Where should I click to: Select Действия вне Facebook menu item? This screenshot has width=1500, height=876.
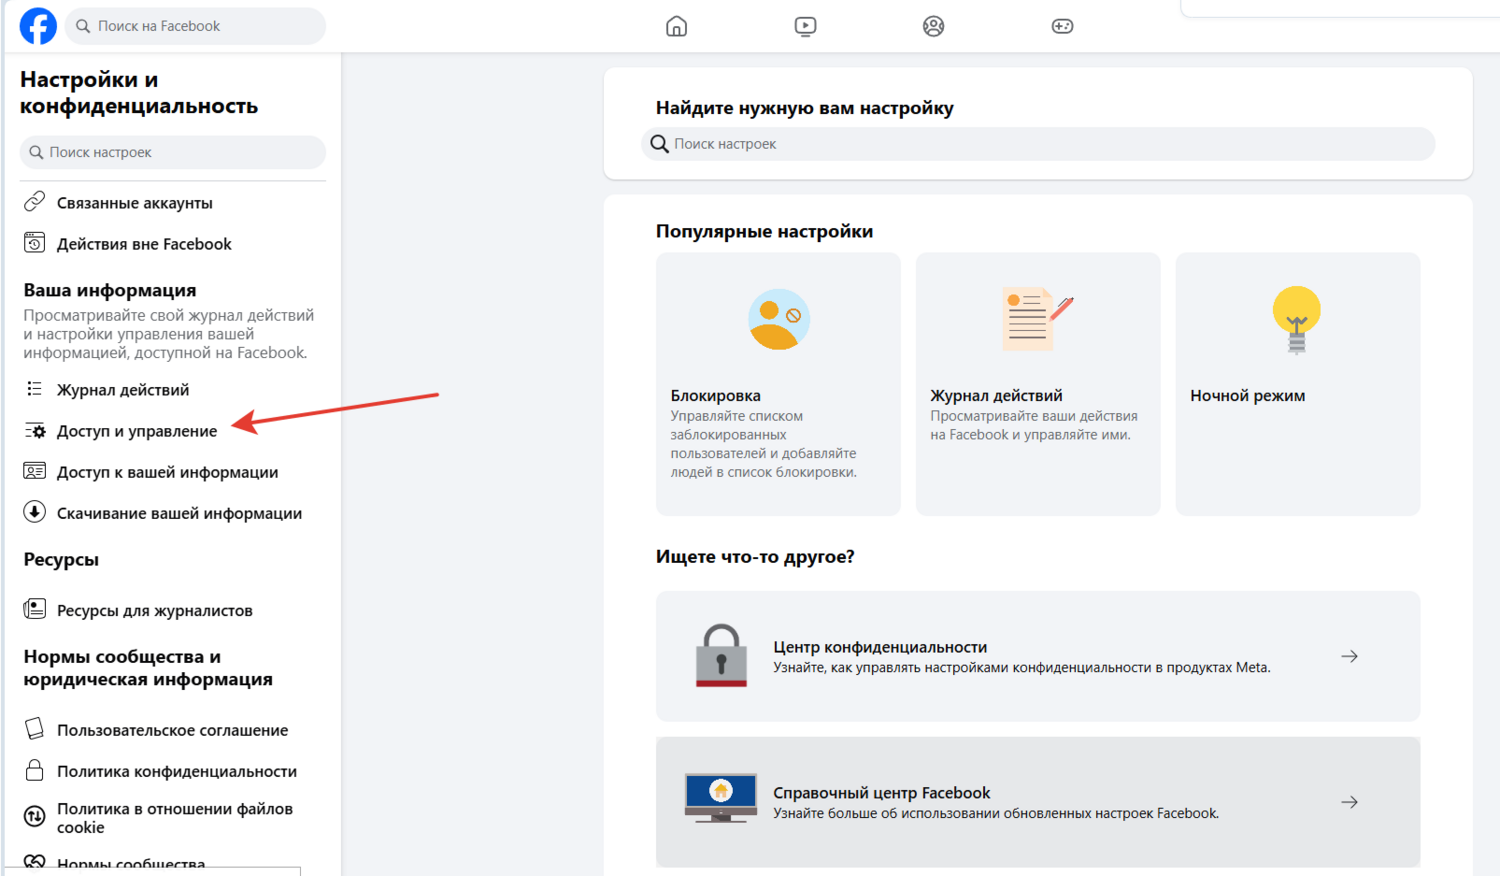coord(144,244)
